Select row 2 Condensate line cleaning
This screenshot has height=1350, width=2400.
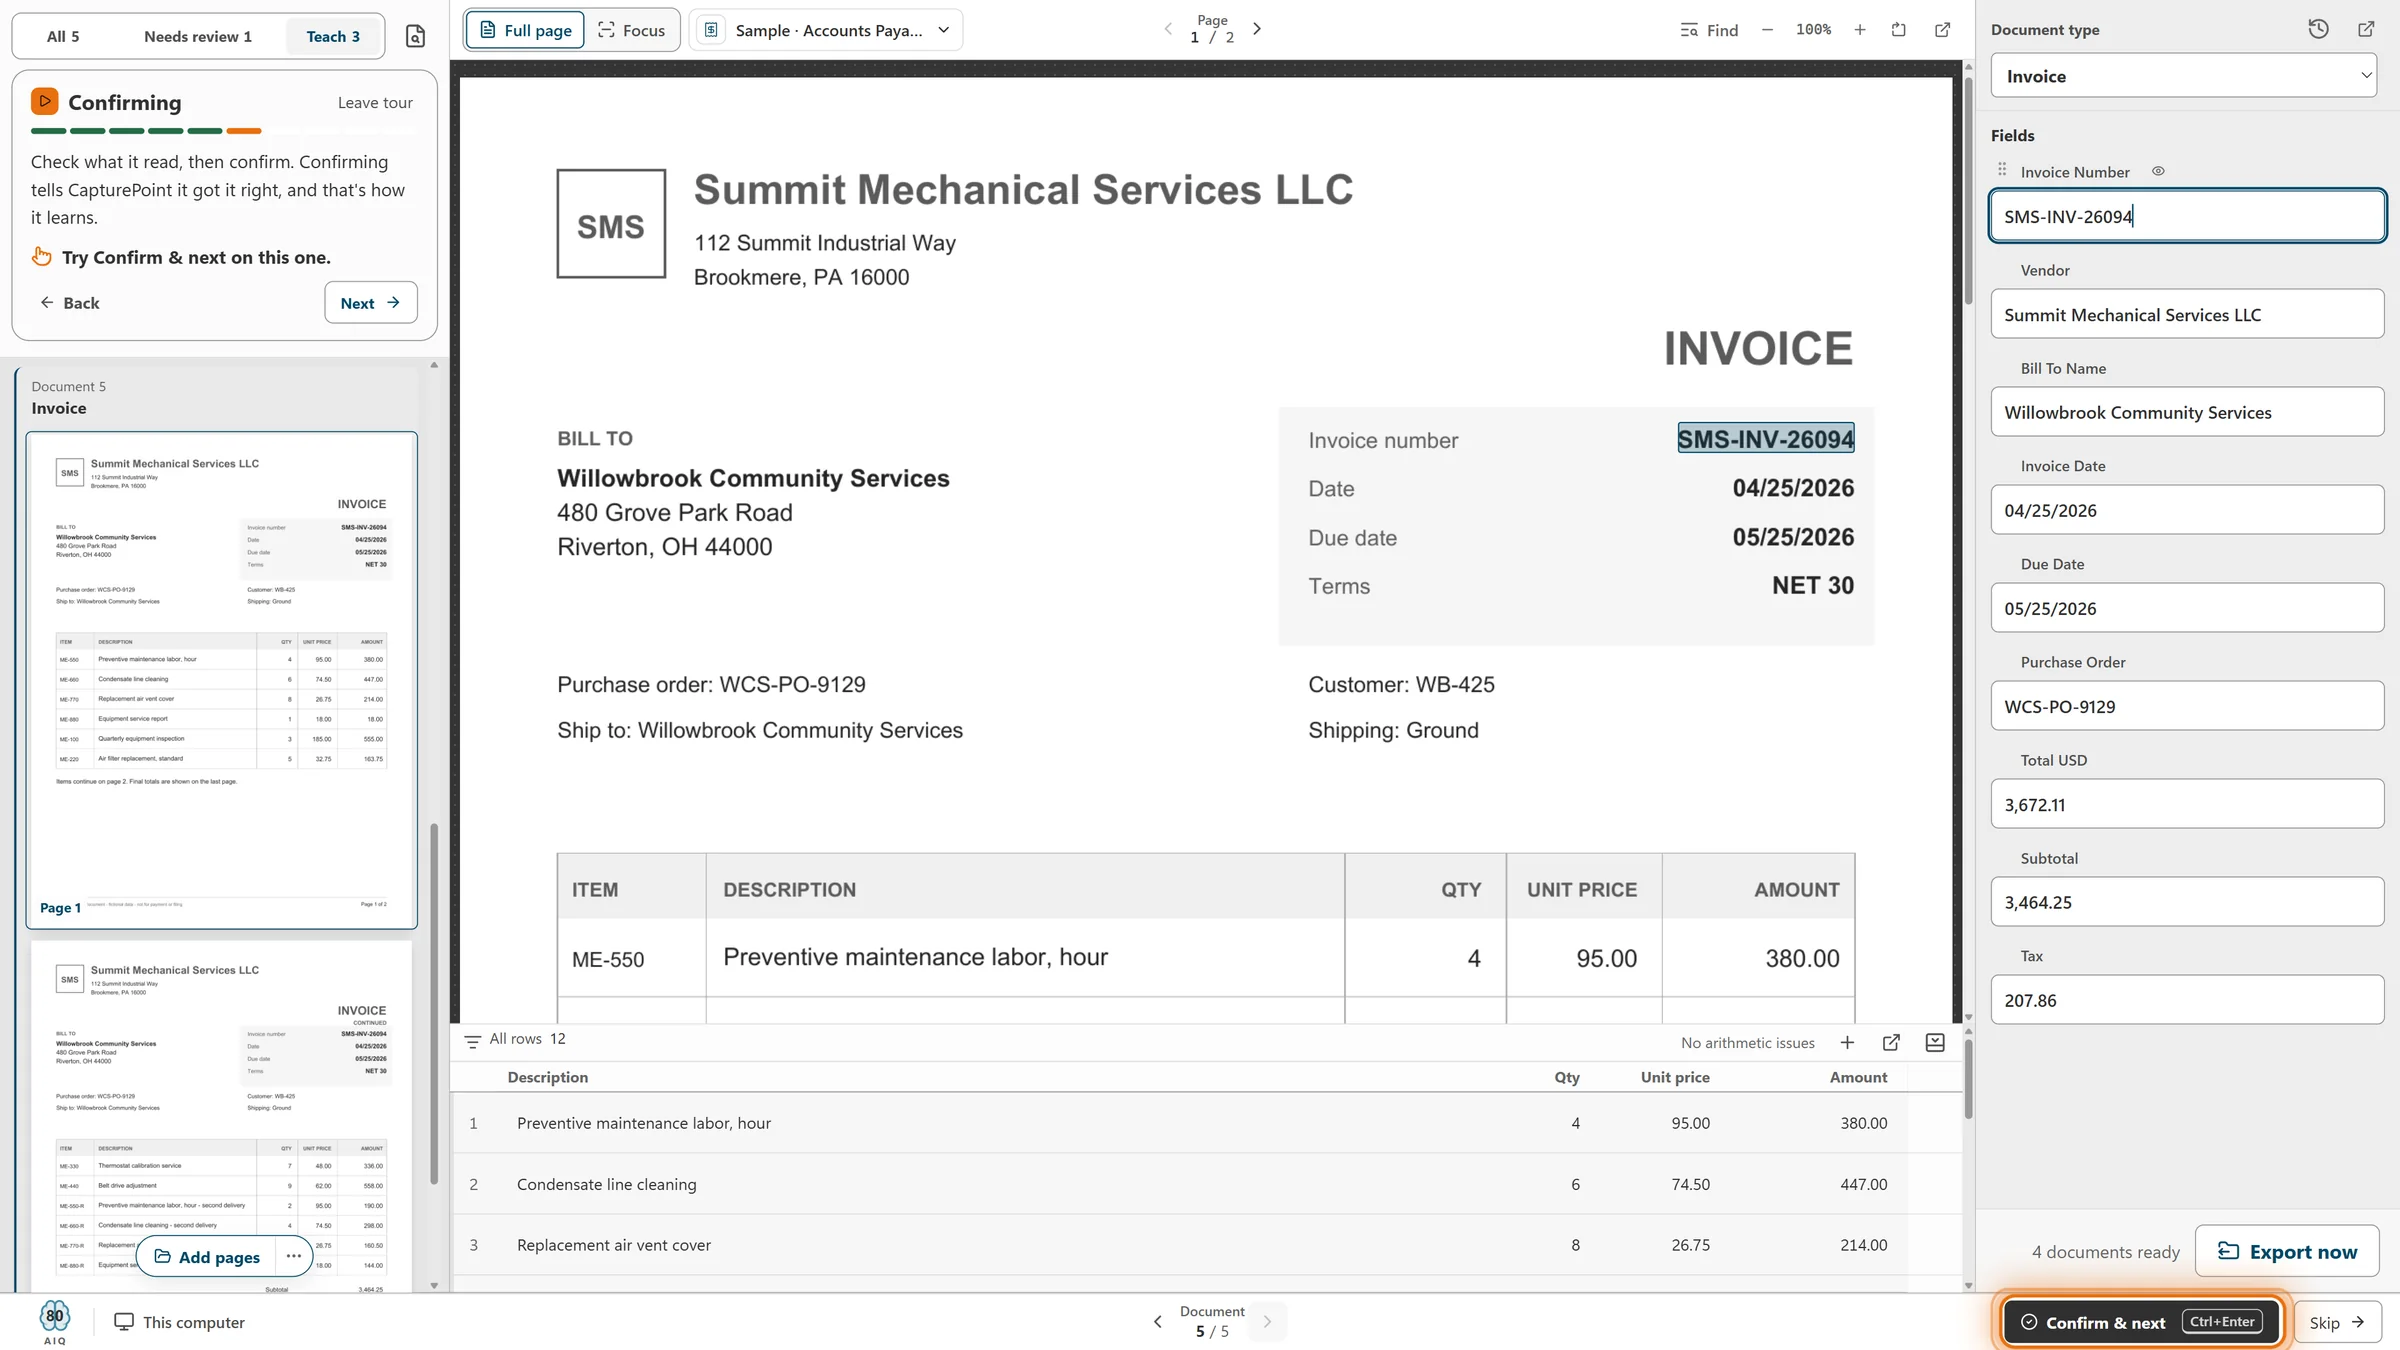tap(1180, 1184)
